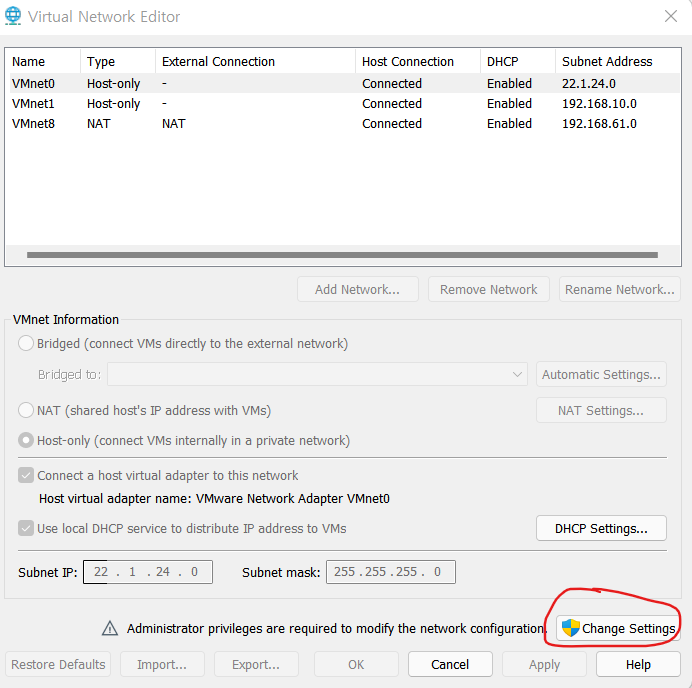Click the Cancel button
The height and width of the screenshot is (688, 692).
[x=450, y=664]
